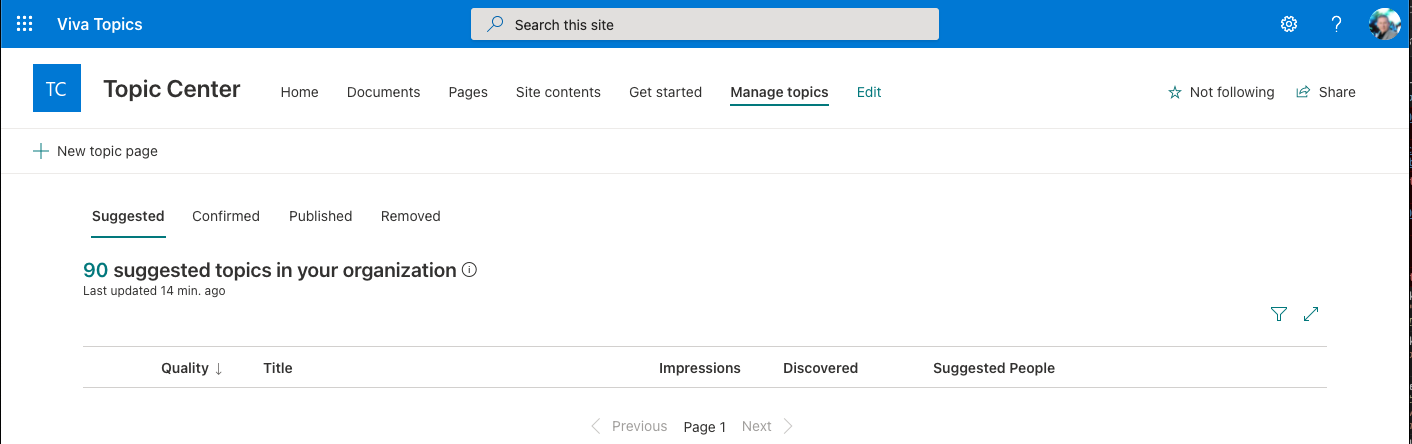Expand topics list to full screen
The width and height of the screenshot is (1412, 444).
point(1311,314)
